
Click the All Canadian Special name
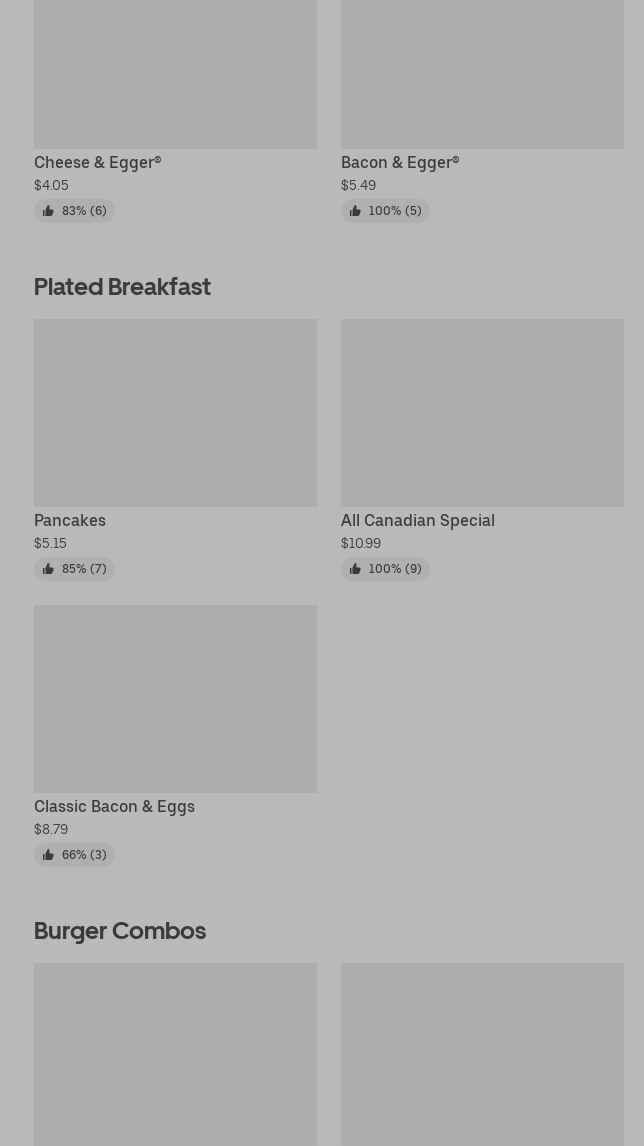pos(418,520)
